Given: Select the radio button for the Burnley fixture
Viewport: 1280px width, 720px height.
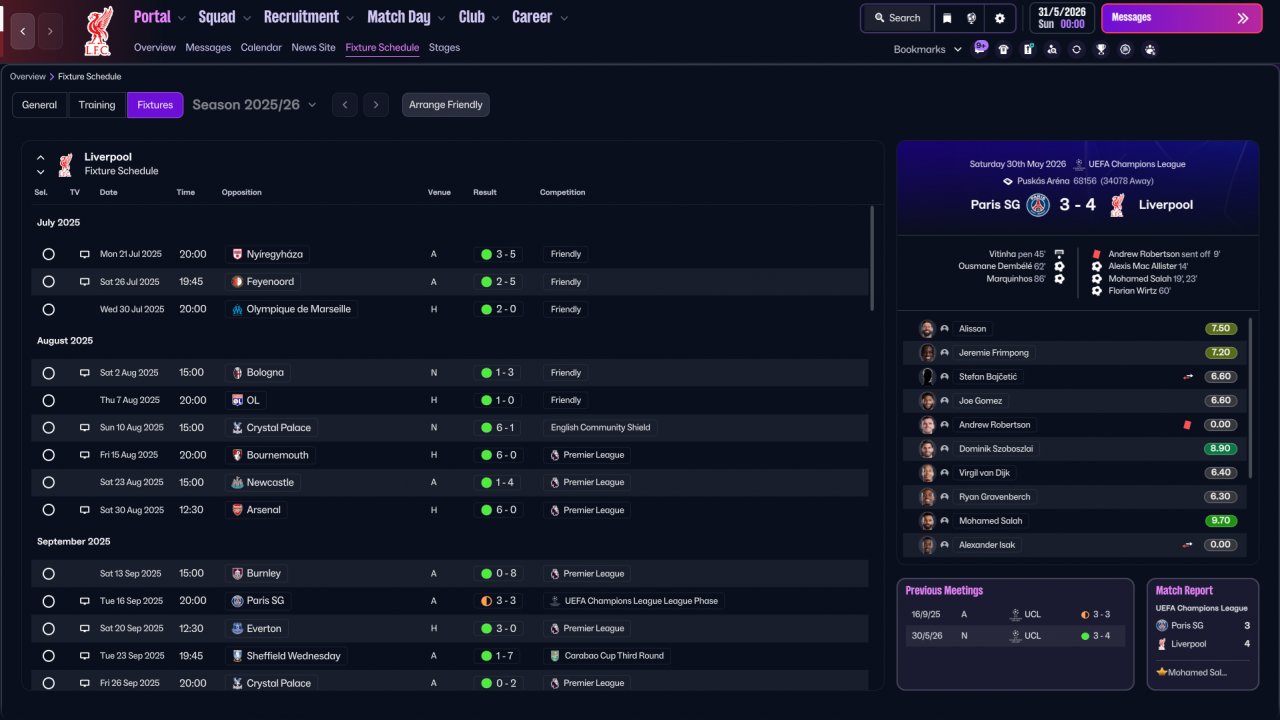Looking at the screenshot, I should click(48, 574).
